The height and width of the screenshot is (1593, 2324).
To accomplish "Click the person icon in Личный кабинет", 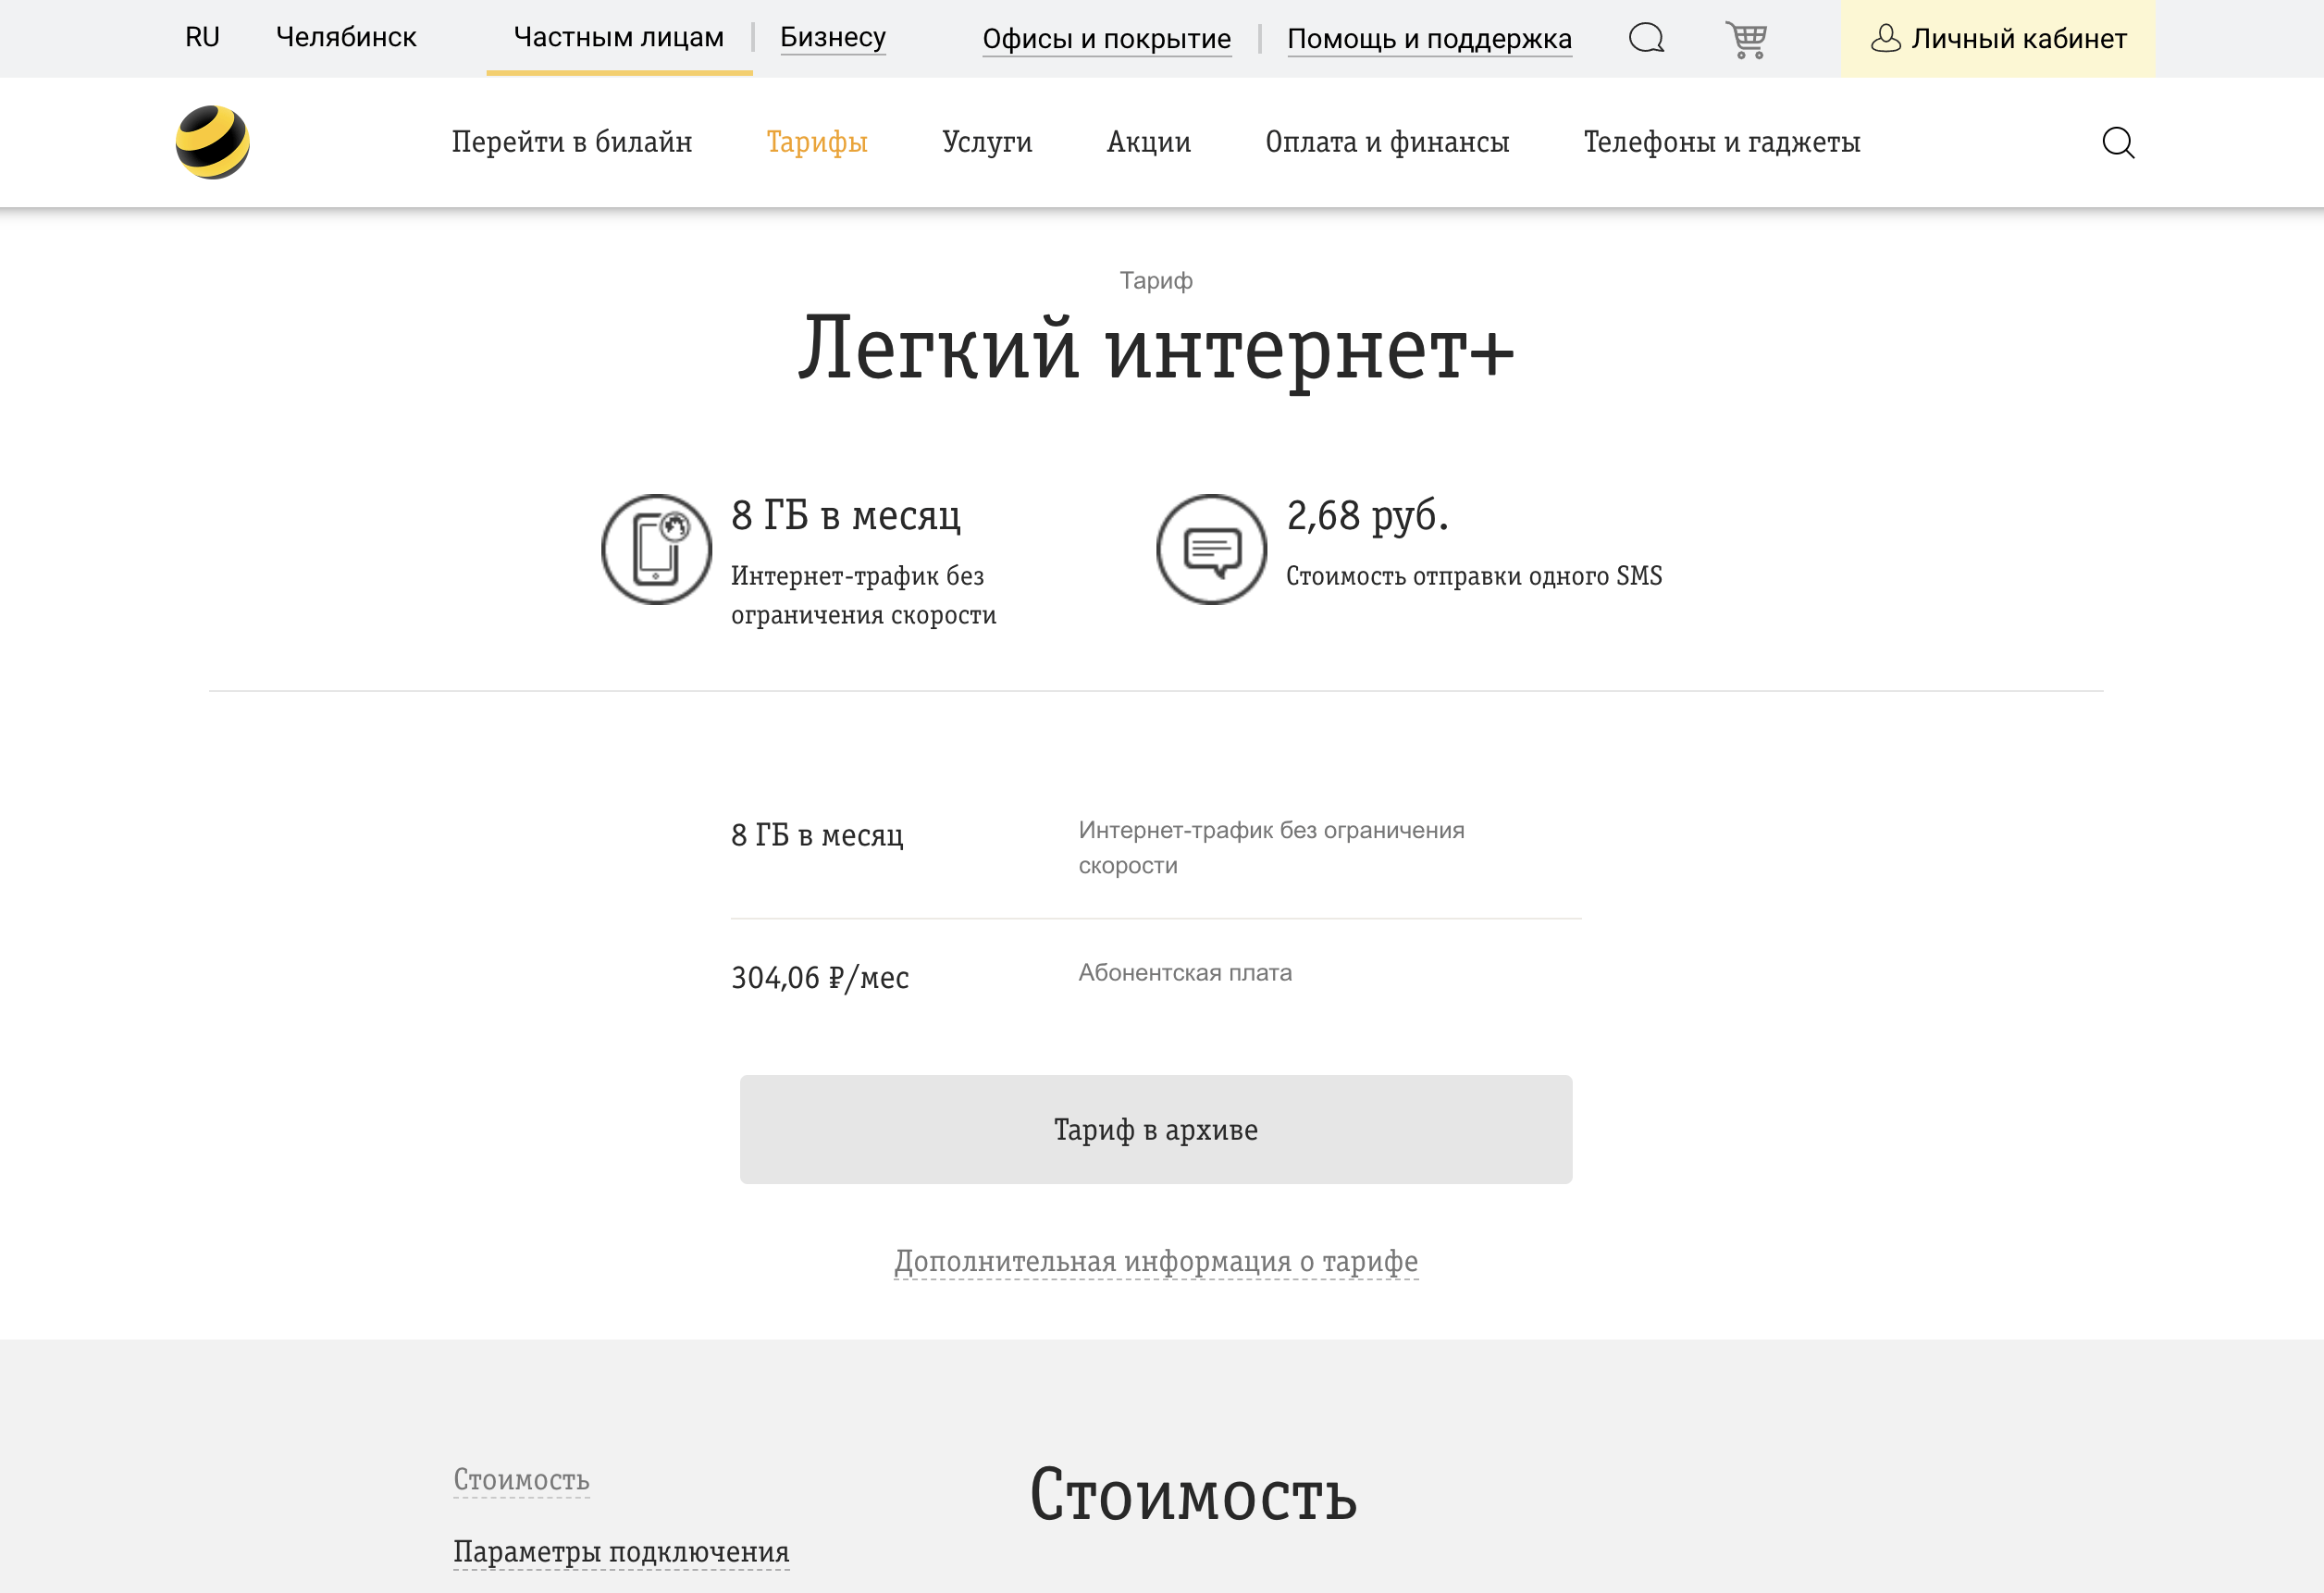I will pyautogui.click(x=1886, y=39).
